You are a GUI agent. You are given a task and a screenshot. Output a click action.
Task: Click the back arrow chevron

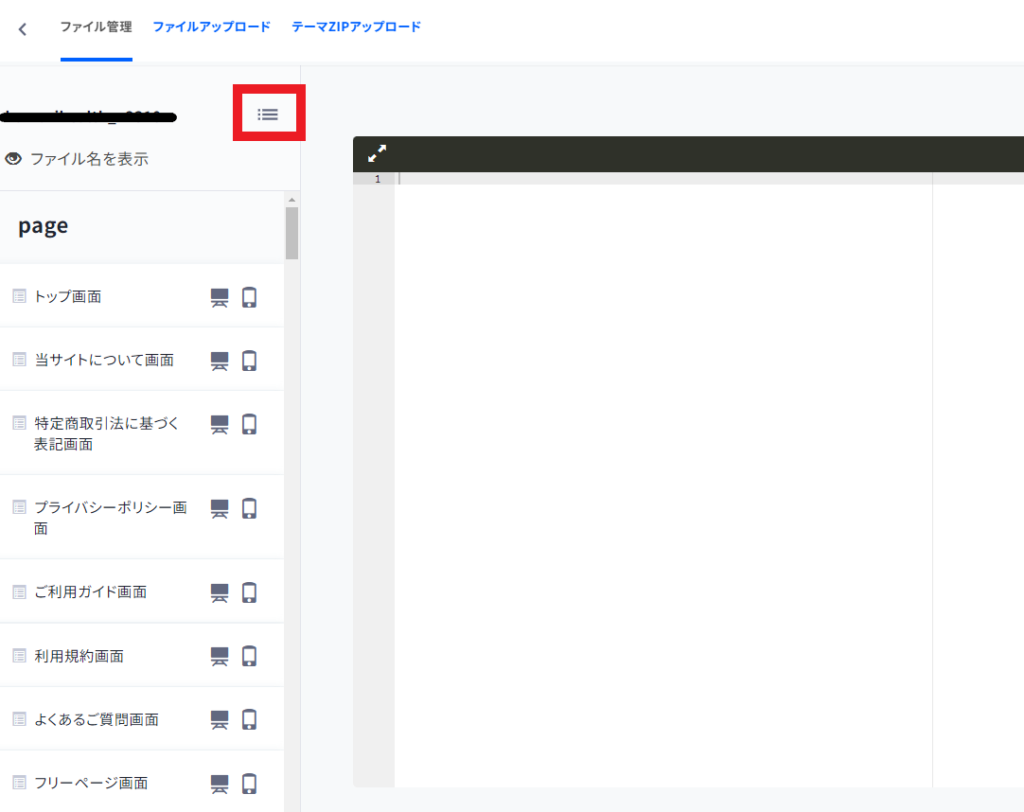click(23, 29)
